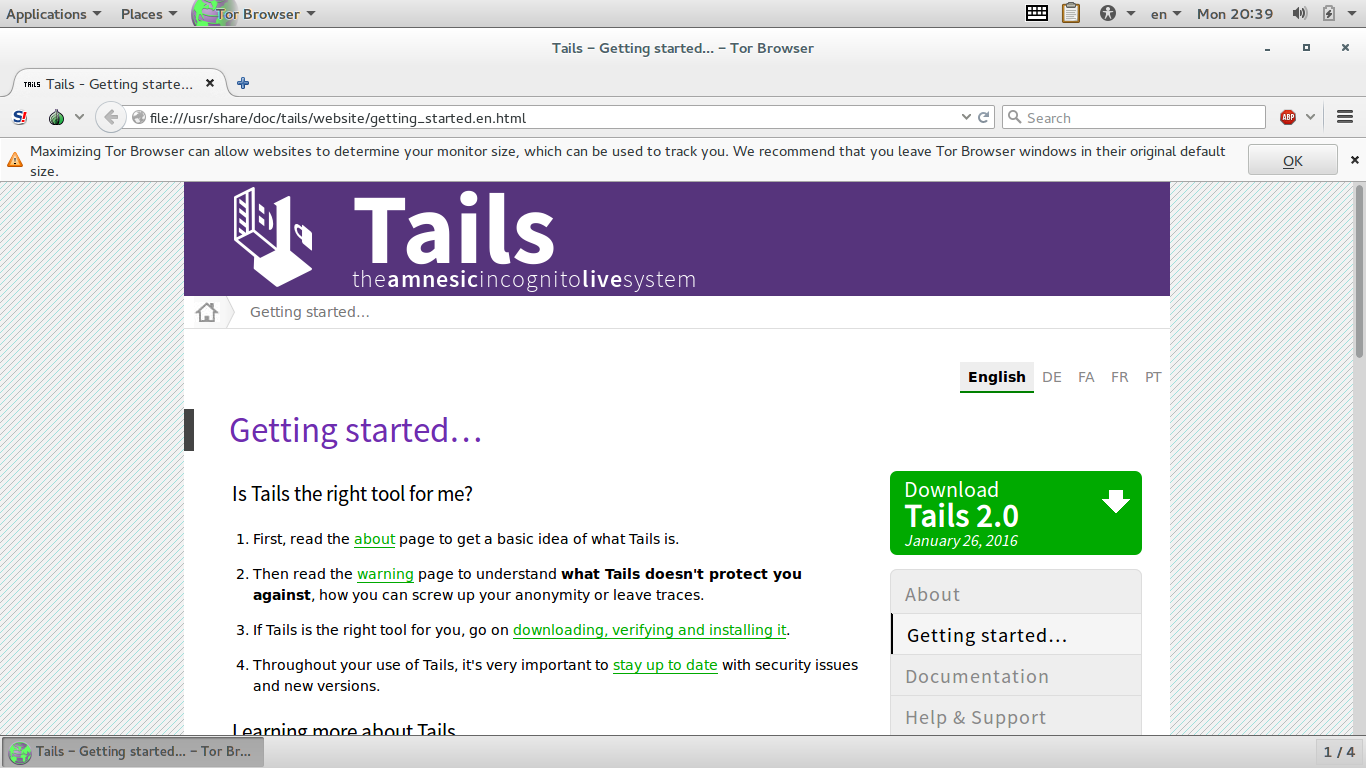Click the on-screen keyboard icon in top bar

pyautogui.click(x=1037, y=13)
